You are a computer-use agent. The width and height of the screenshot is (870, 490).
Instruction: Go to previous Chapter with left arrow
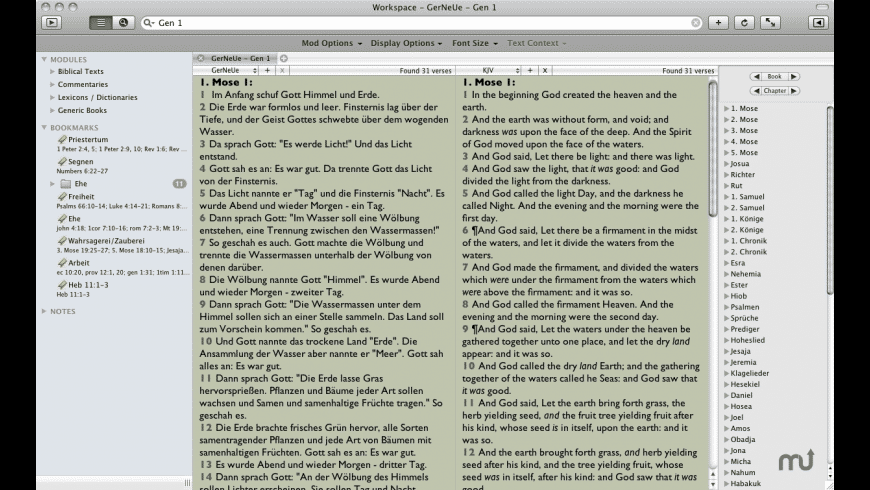coord(756,90)
